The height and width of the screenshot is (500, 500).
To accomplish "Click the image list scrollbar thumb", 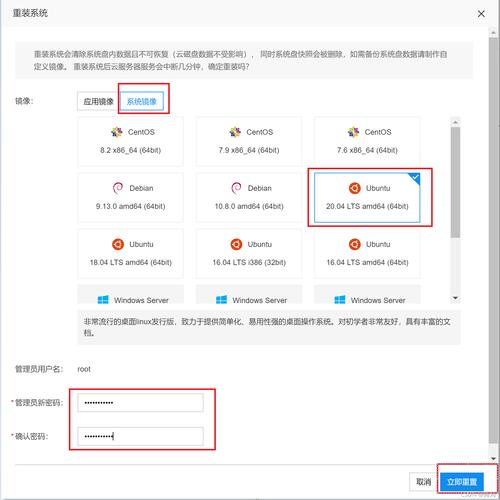I will coord(456,182).
